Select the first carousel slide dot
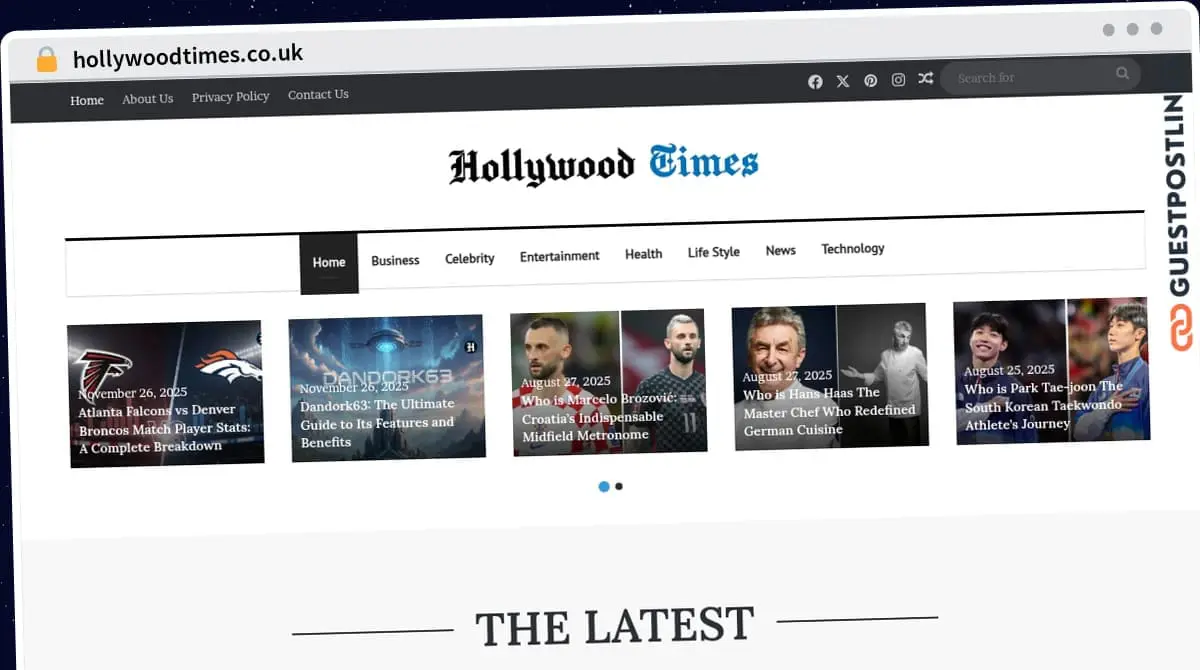This screenshot has width=1200, height=670. click(604, 487)
